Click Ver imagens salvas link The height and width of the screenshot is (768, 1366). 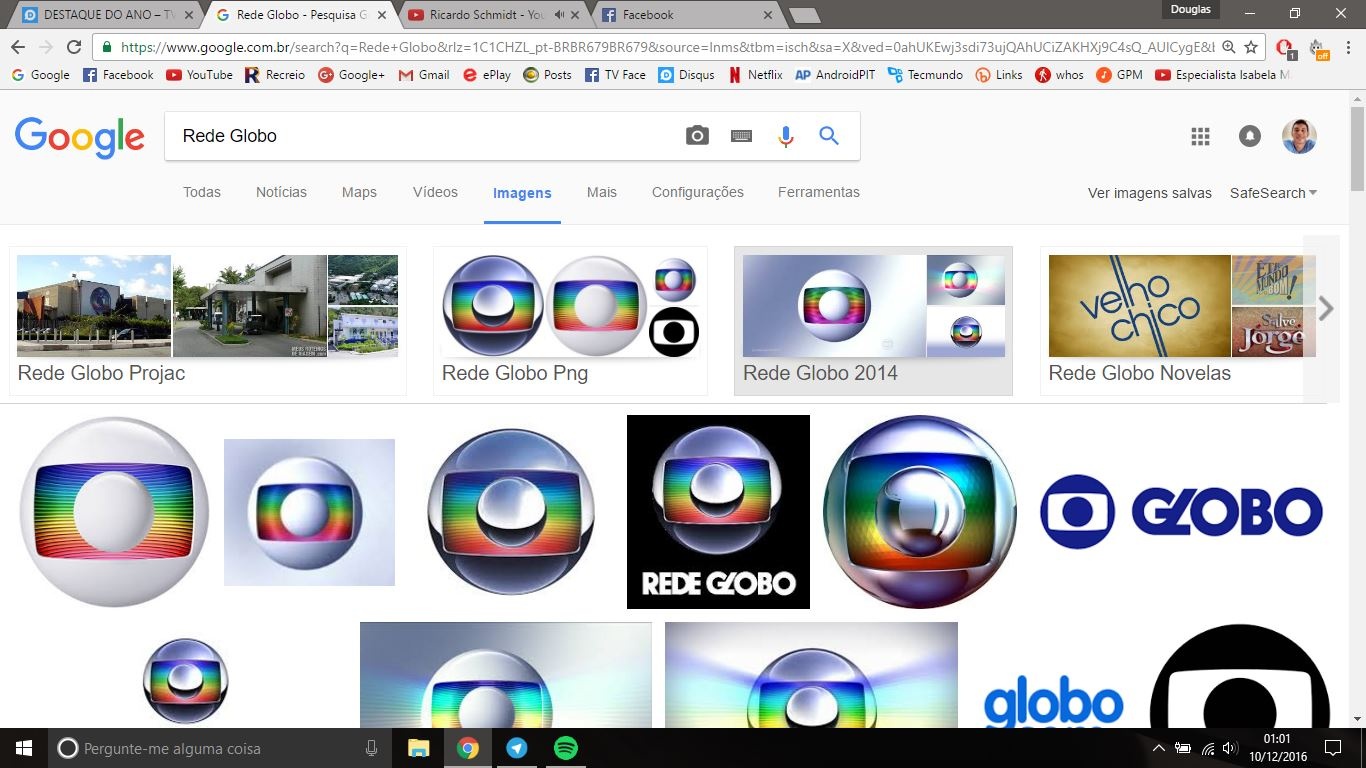tap(1150, 193)
